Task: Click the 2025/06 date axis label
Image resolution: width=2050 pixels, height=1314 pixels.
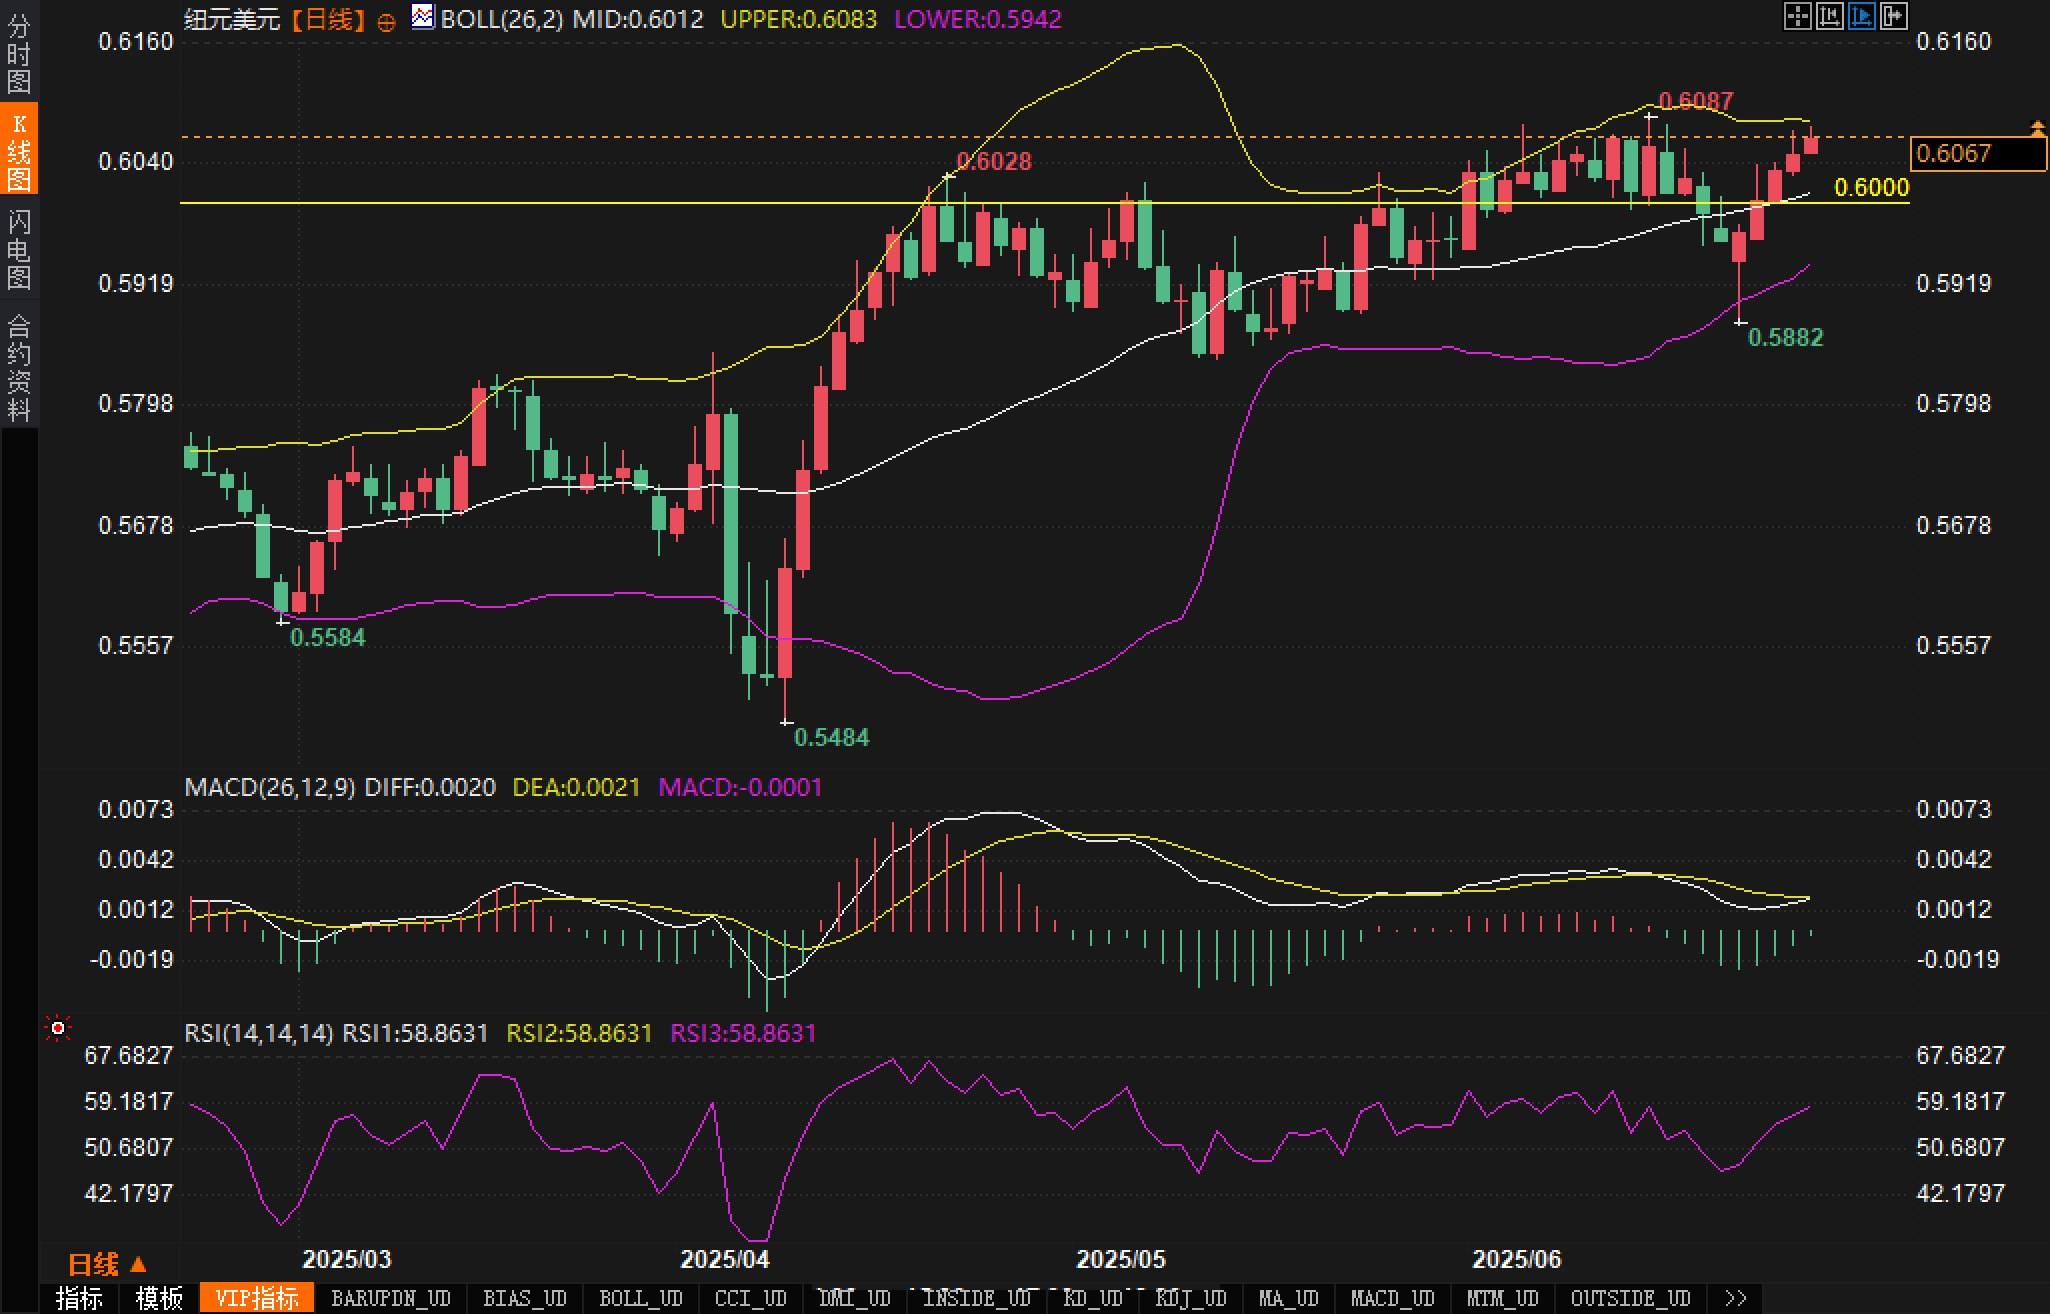Action: point(1517,1259)
